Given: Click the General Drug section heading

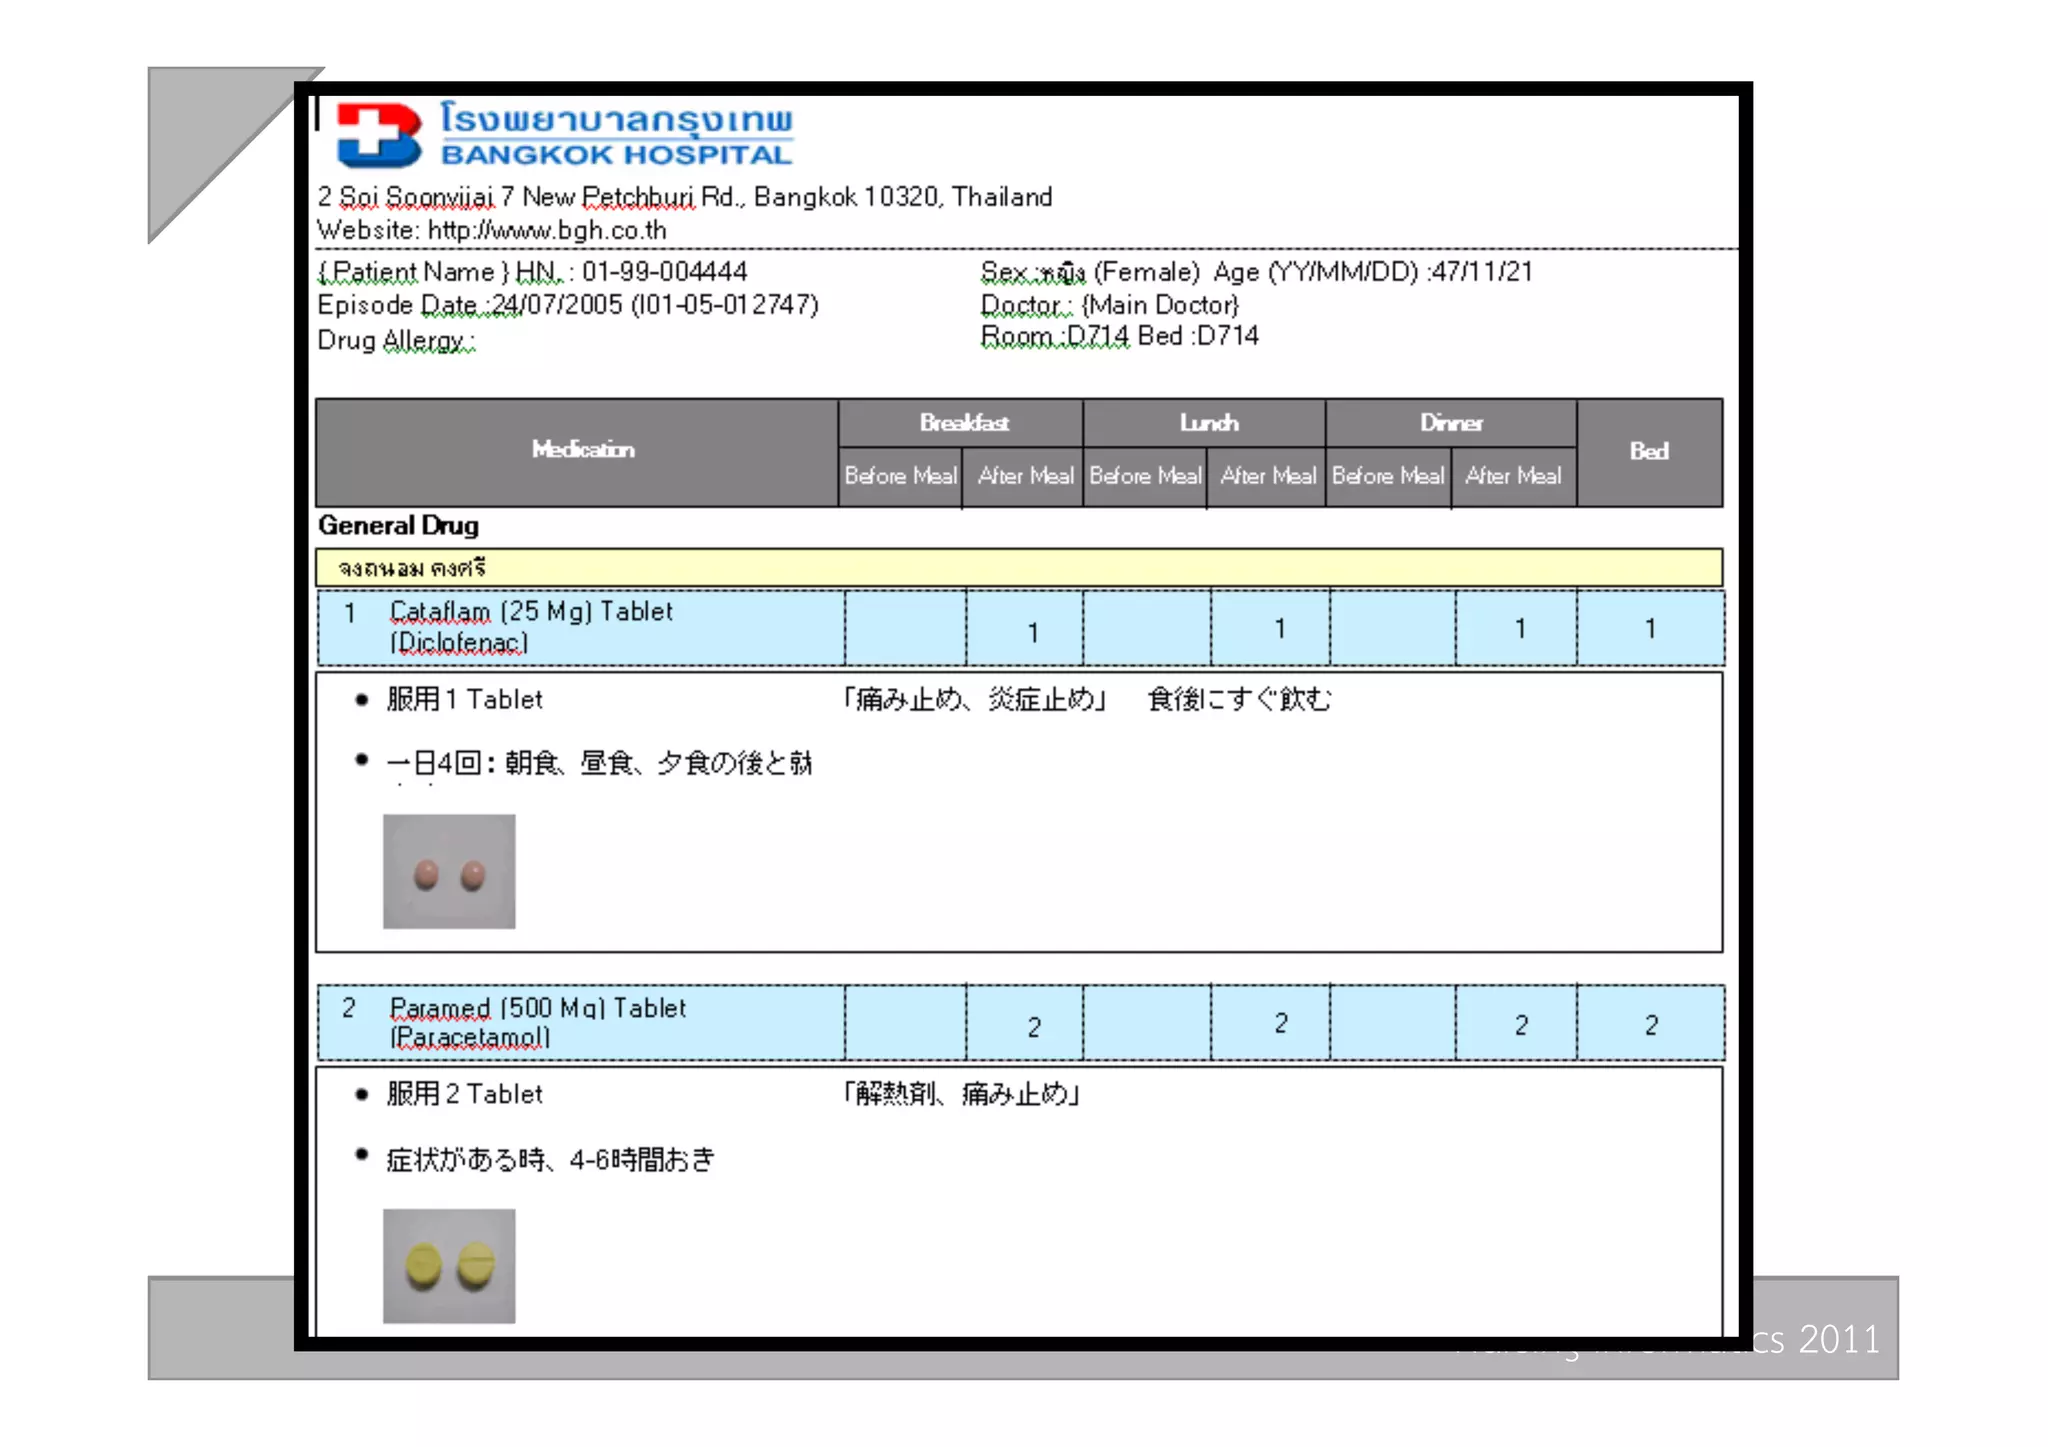Looking at the screenshot, I should [398, 526].
